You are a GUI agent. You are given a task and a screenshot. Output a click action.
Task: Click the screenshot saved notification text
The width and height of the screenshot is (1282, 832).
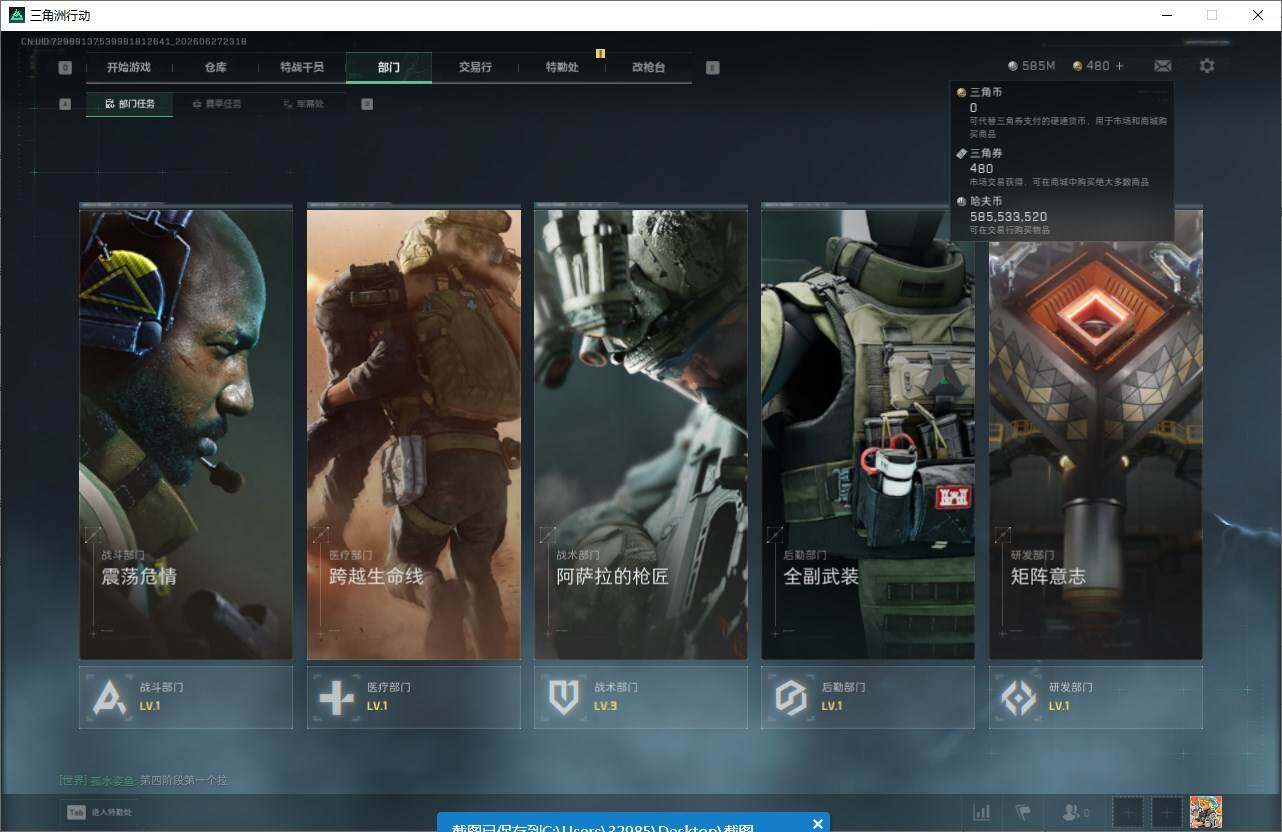coord(602,826)
